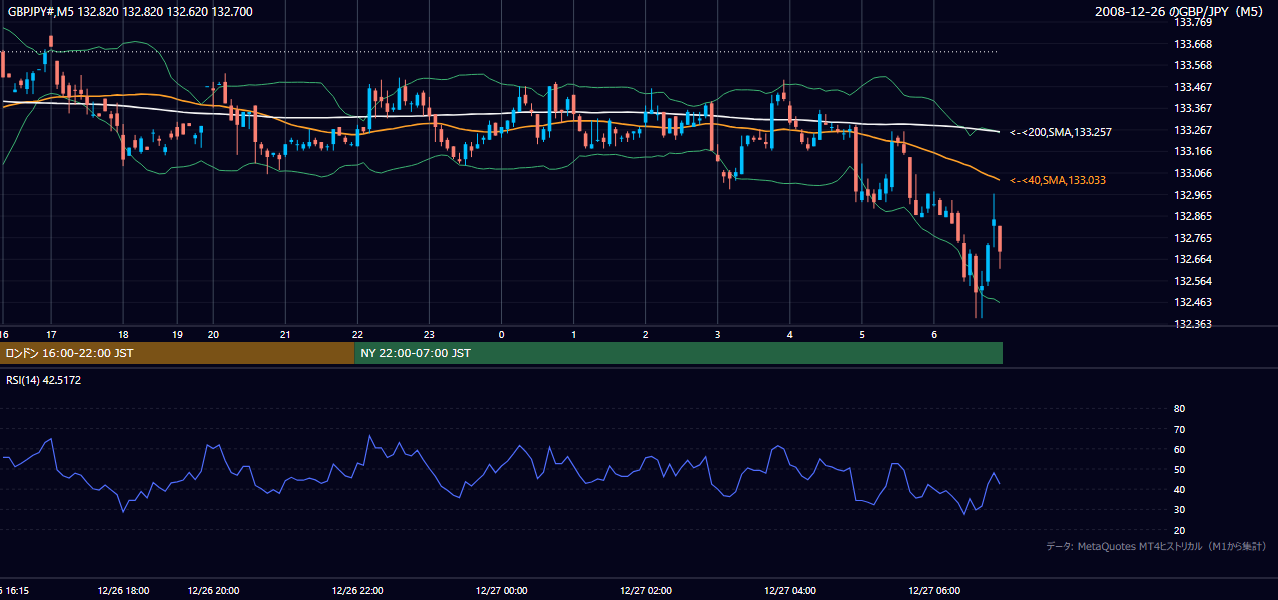
Task: Click the RSI(14) 42.5172 indicator label
Action: (44, 380)
